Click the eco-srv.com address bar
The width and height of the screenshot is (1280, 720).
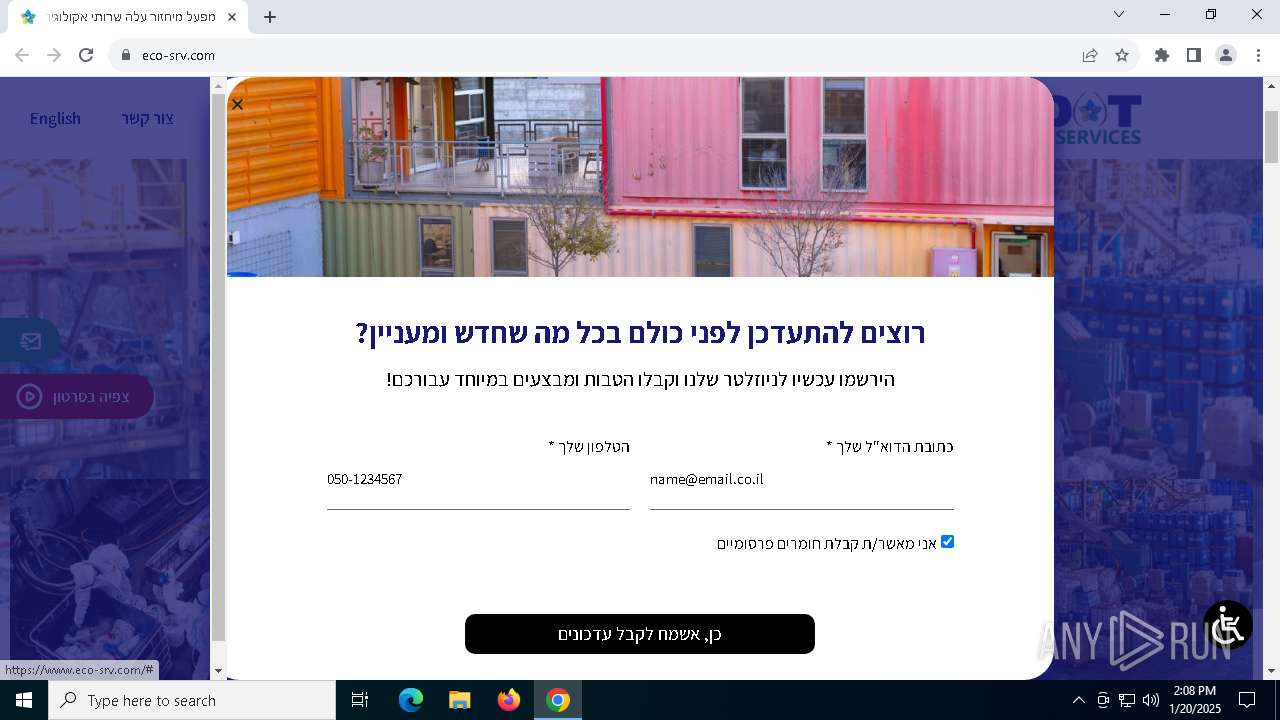click(x=600, y=55)
